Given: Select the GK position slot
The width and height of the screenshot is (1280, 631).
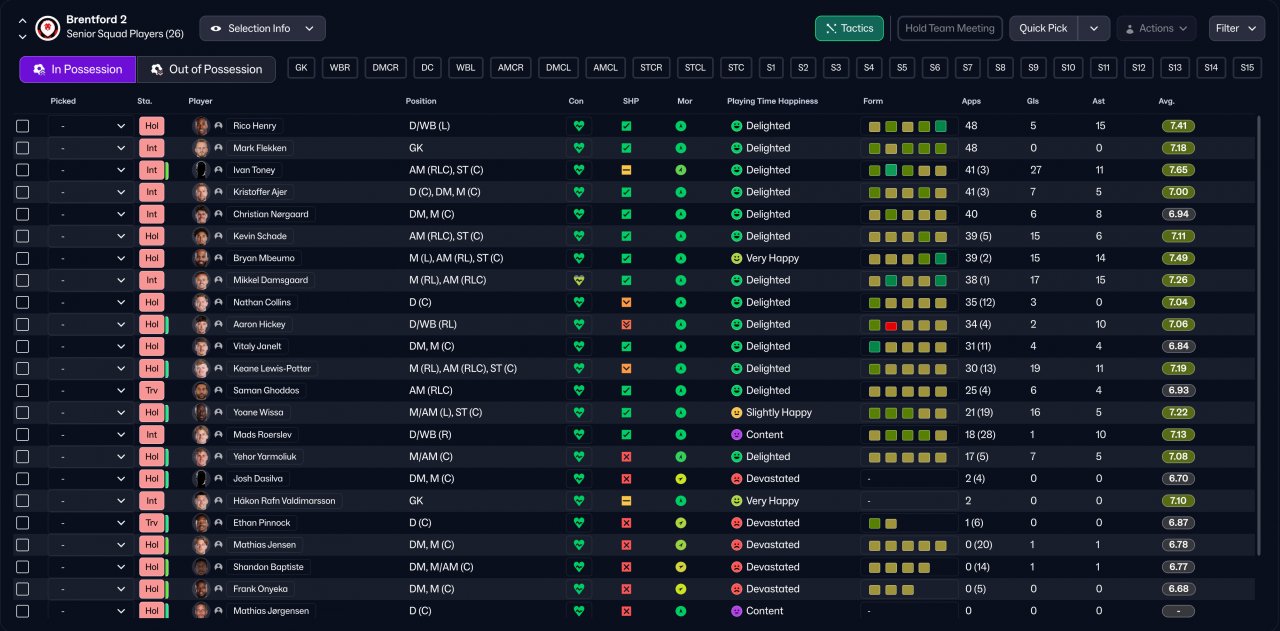Looking at the screenshot, I should click(x=301, y=68).
